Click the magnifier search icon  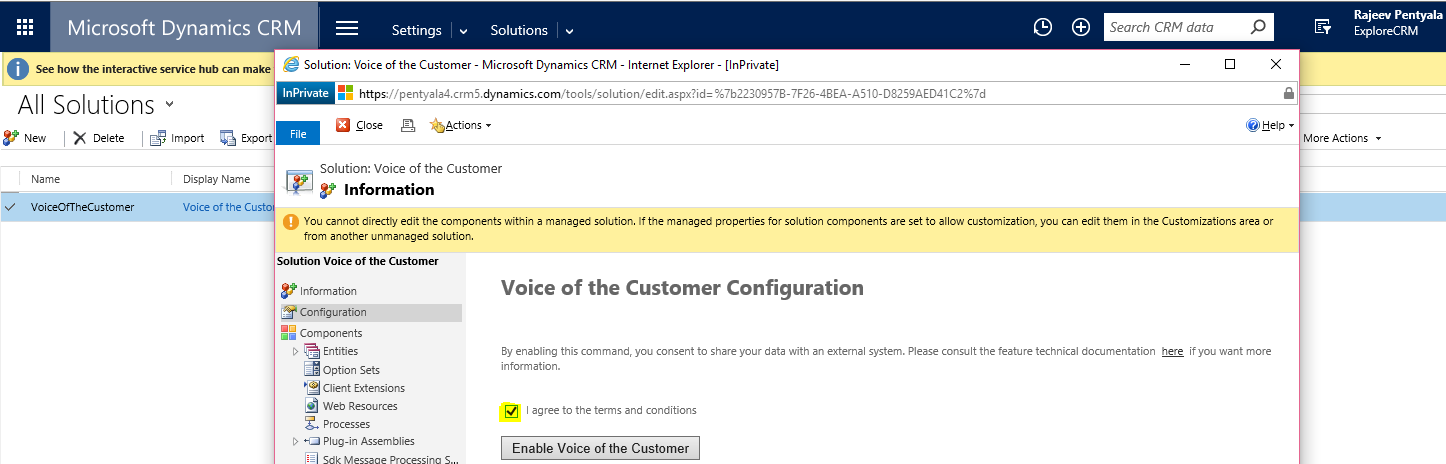[1258, 27]
